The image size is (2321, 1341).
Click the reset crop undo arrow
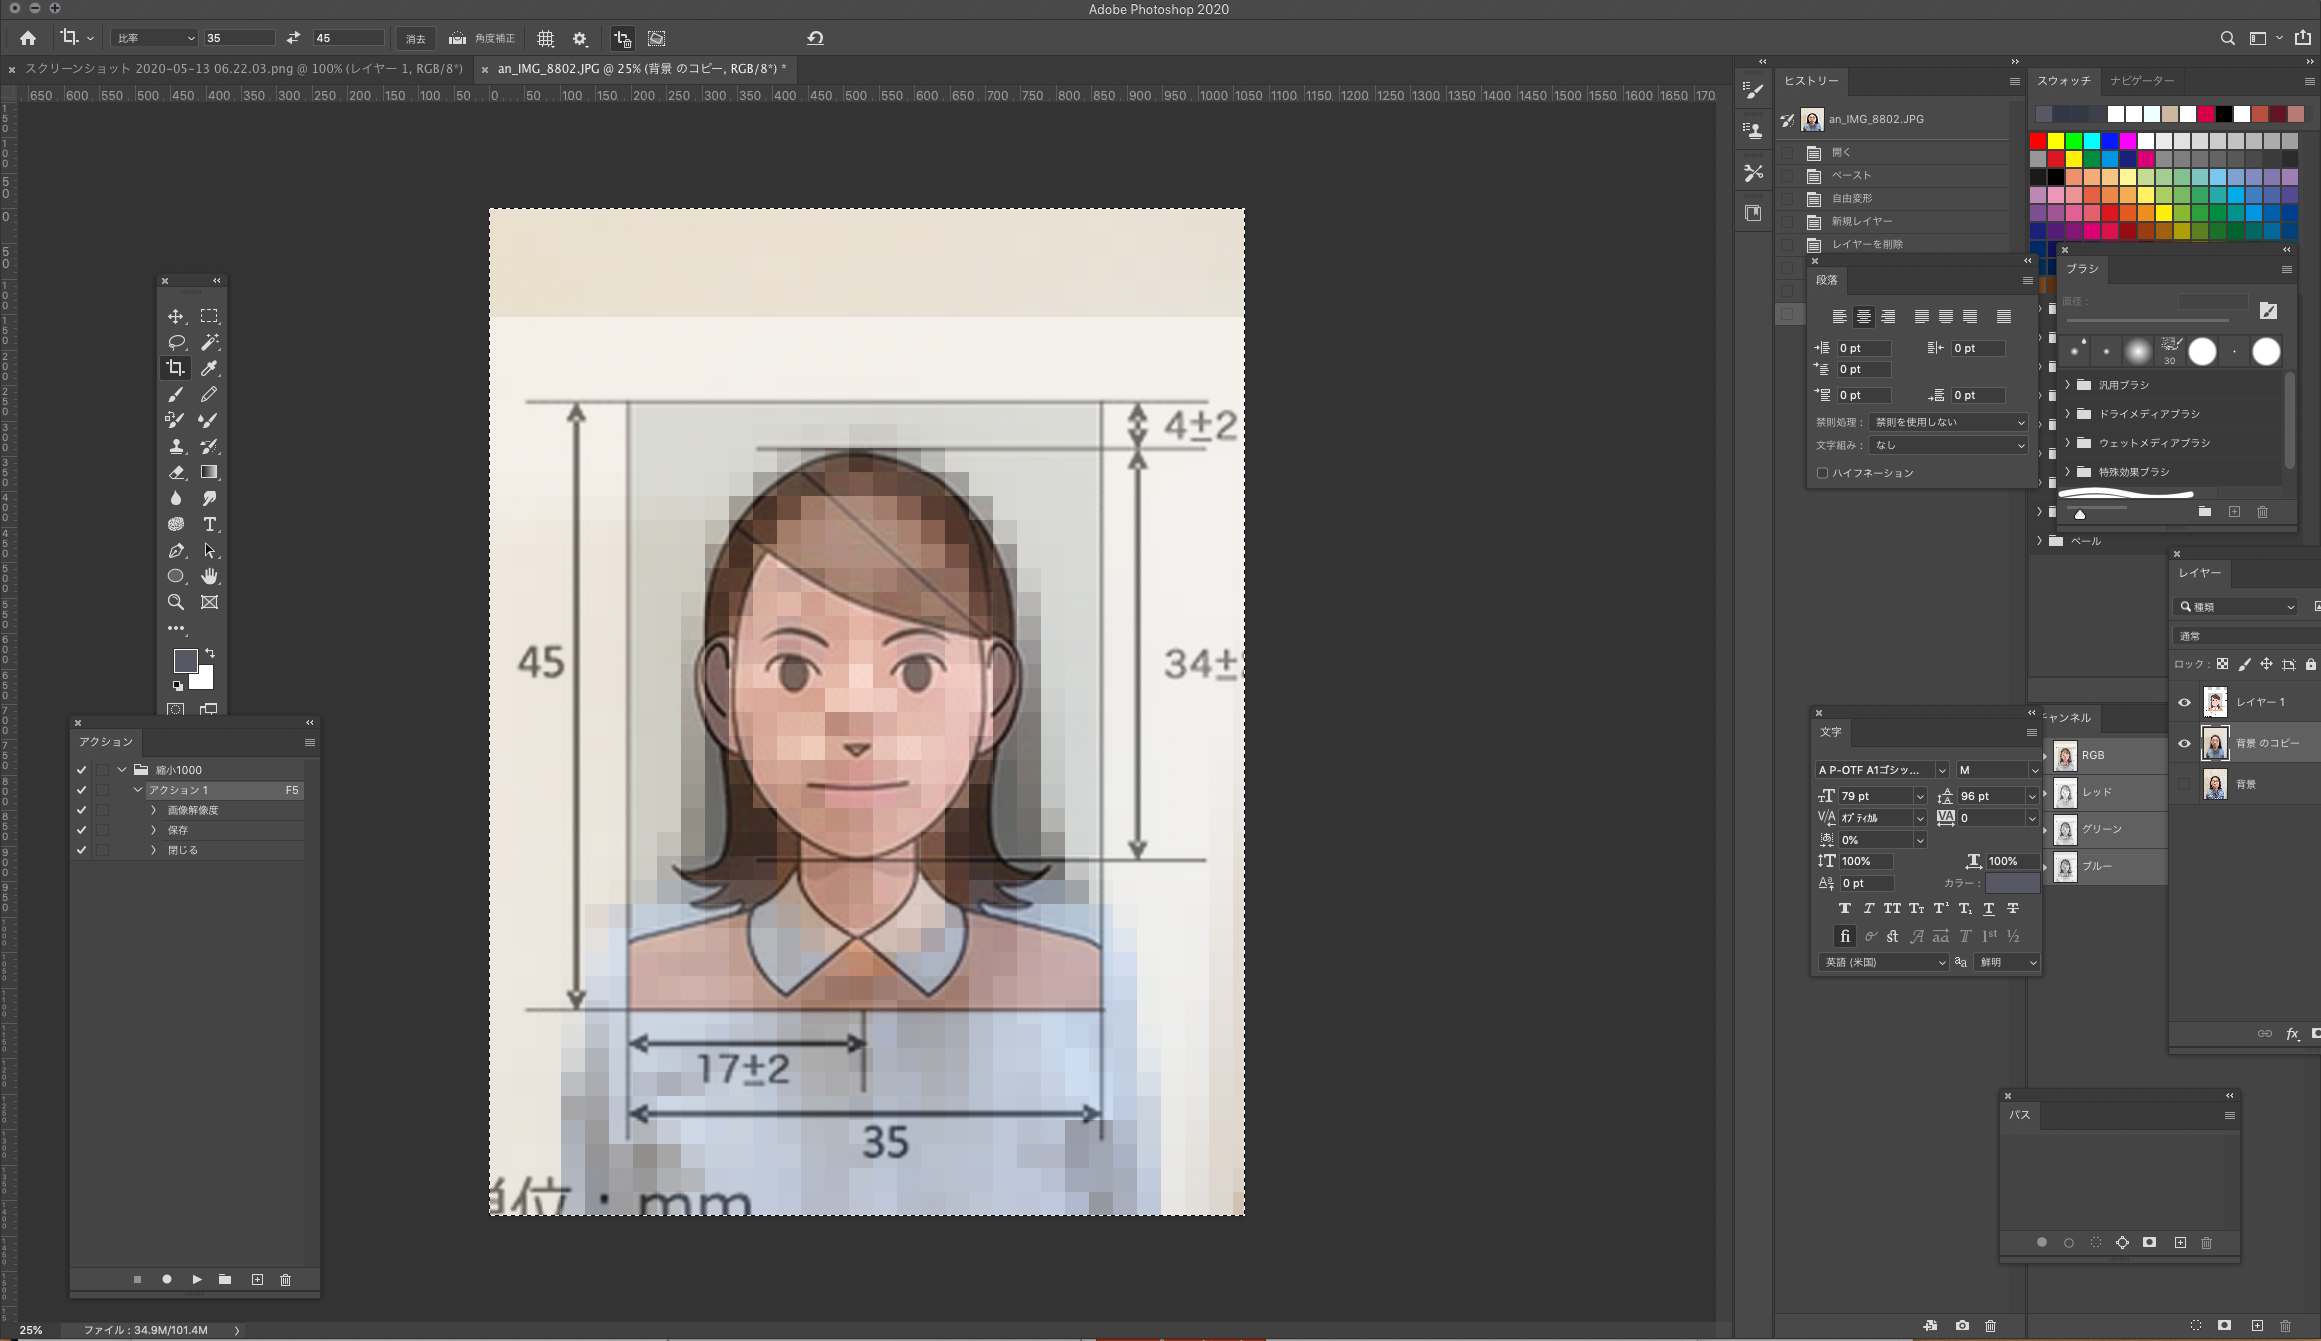[x=815, y=38]
